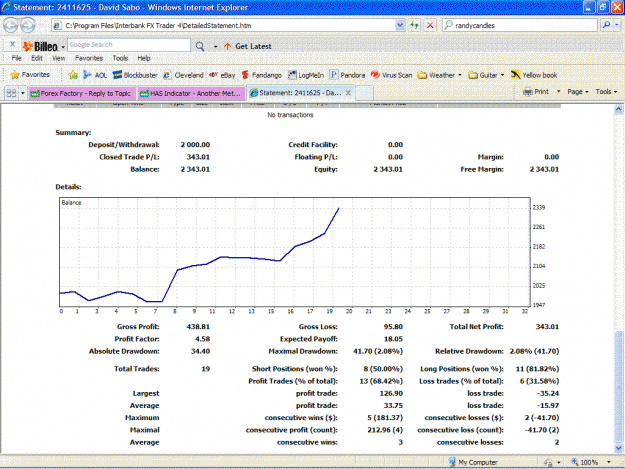Image resolution: width=625 pixels, height=469 pixels.
Task: Open the eBay favorites link
Action: pyautogui.click(x=222, y=75)
